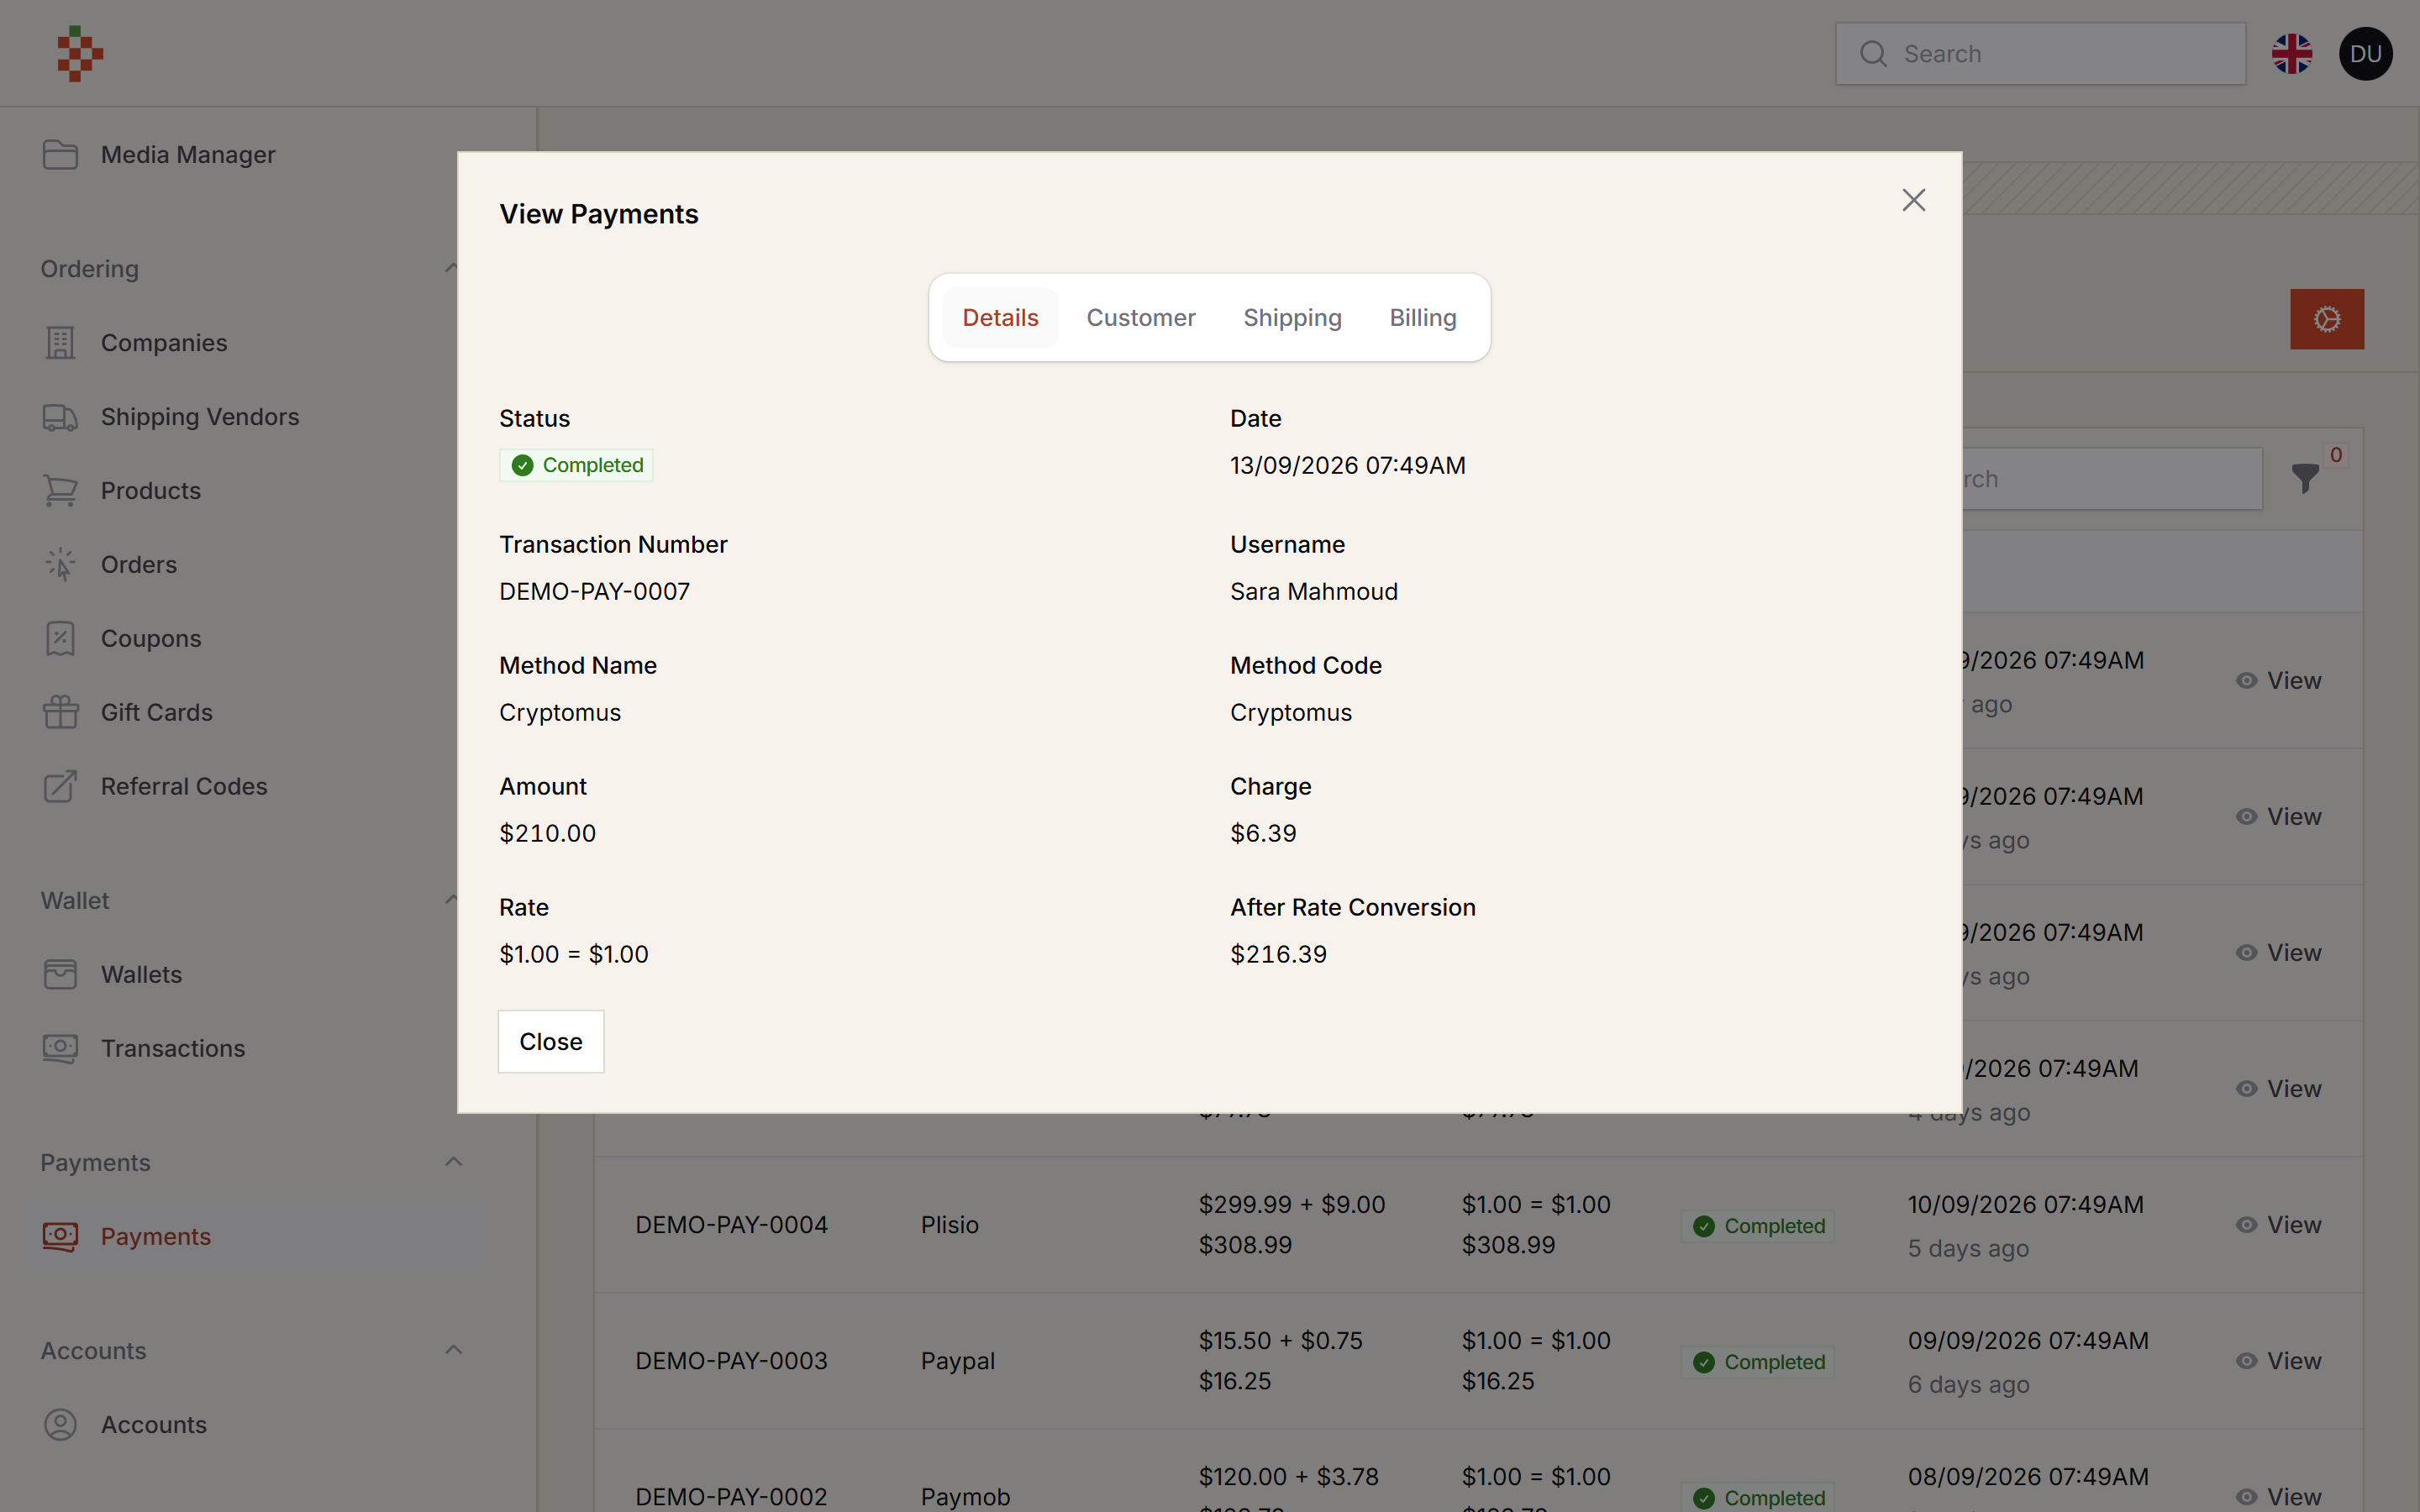
Task: Open the Orders page
Action: pyautogui.click(x=139, y=565)
